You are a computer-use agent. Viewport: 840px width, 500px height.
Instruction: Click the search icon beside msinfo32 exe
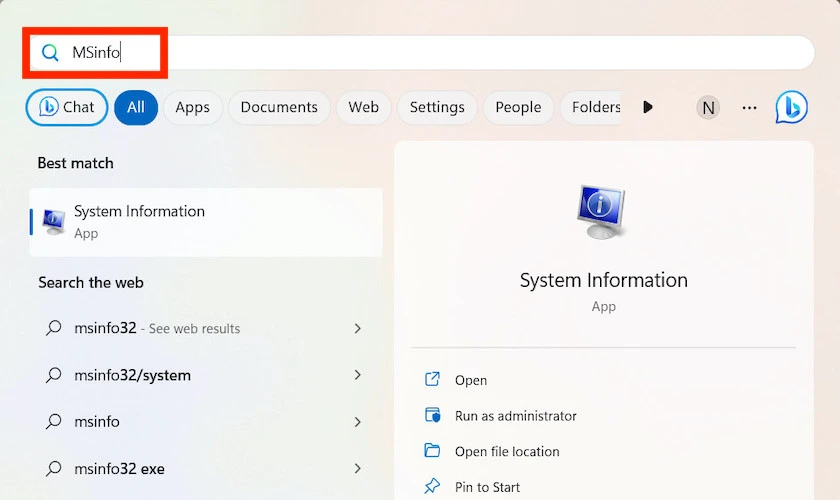54,469
